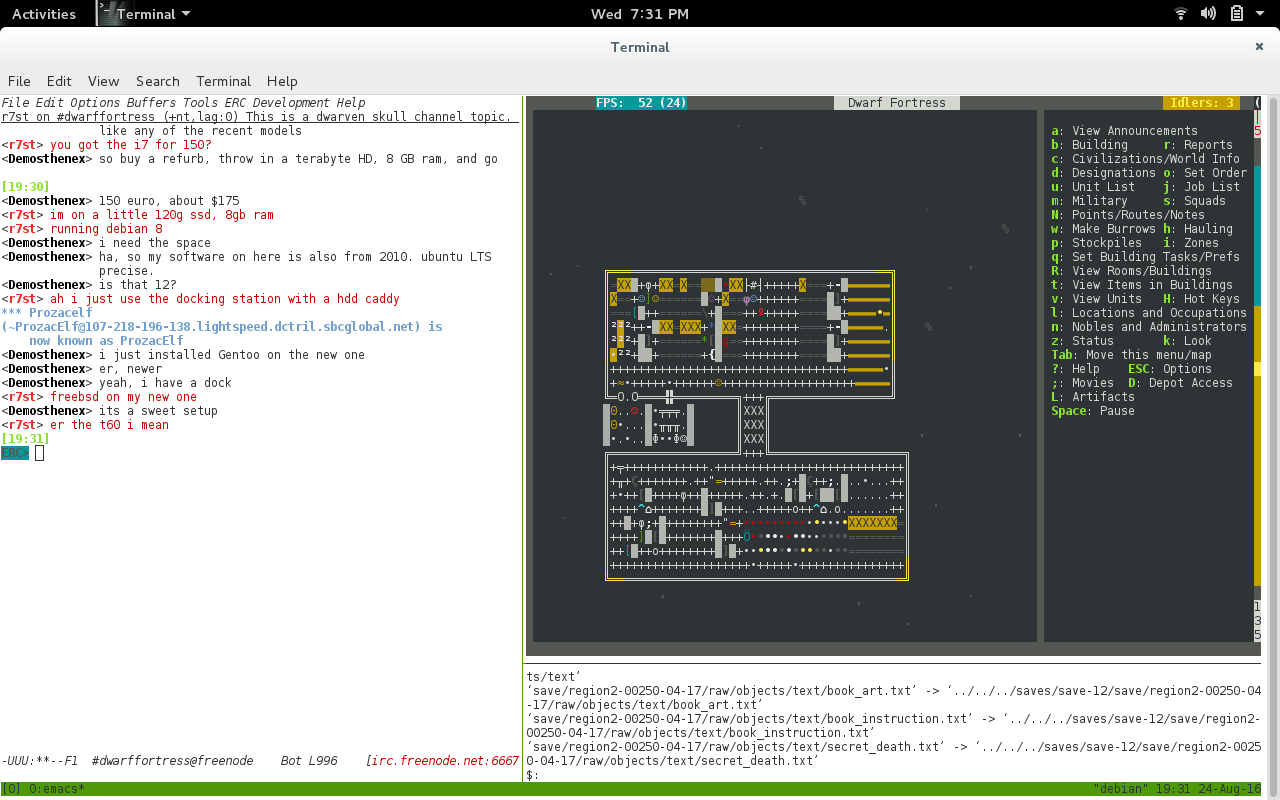This screenshot has height=800, width=1280.
Task: Click the Terminal app icon in top bar
Action: pos(107,13)
